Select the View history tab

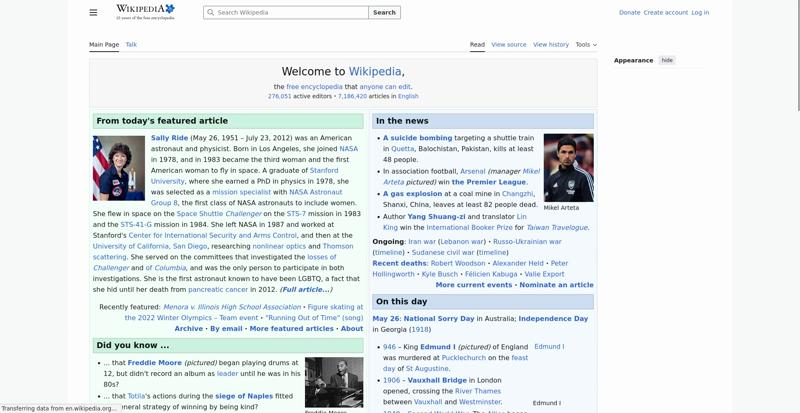[x=551, y=45]
